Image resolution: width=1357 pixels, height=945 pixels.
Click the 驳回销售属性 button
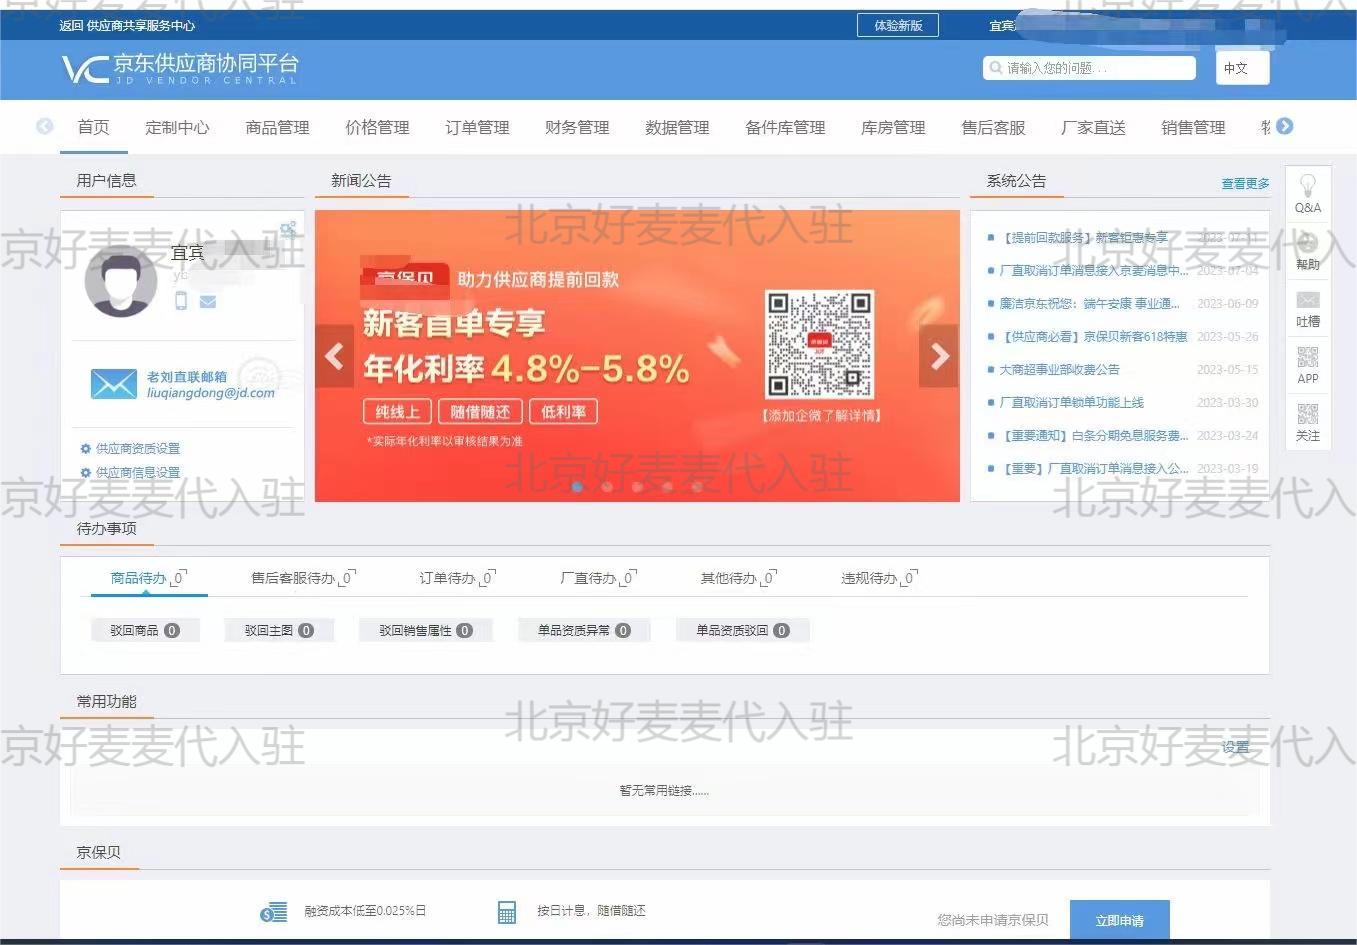click(425, 630)
